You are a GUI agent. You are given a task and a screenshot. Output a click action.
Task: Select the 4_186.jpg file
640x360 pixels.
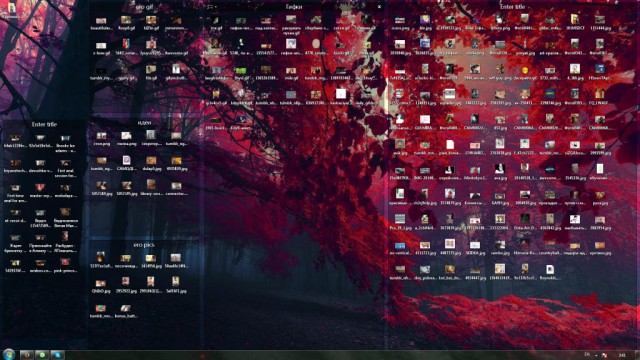(575, 73)
